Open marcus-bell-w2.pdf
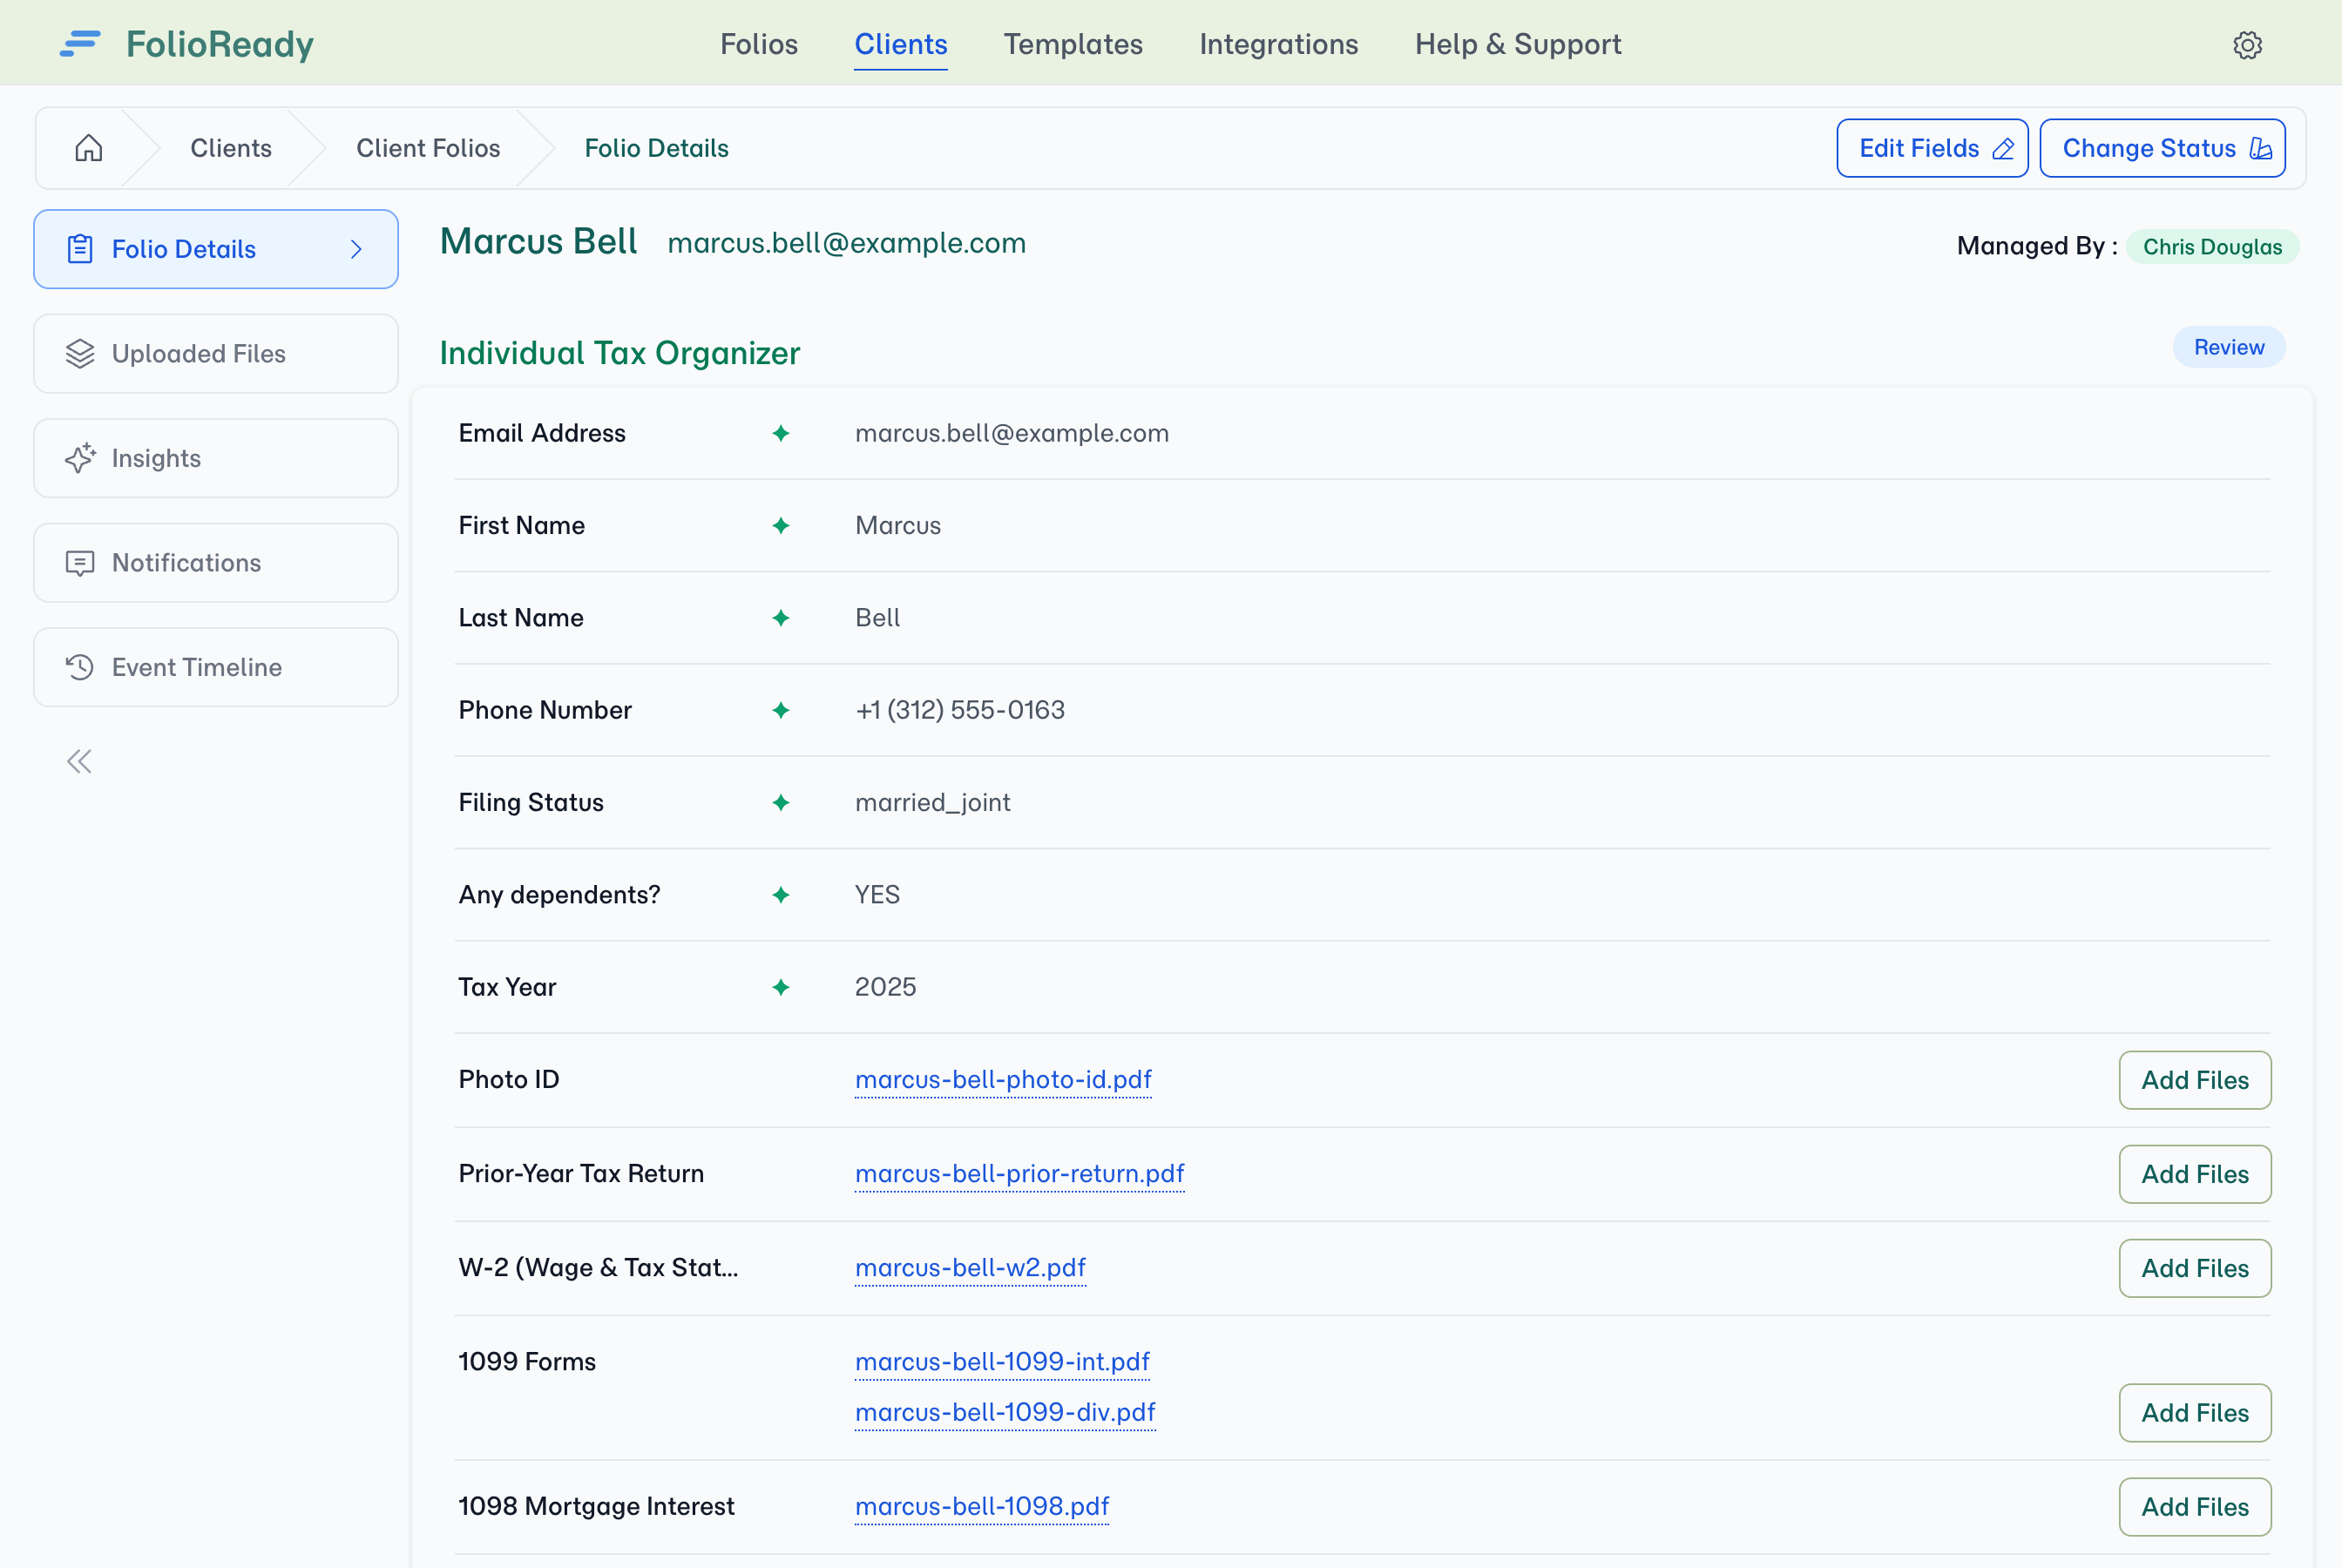This screenshot has height=1568, width=2342. (x=970, y=1268)
